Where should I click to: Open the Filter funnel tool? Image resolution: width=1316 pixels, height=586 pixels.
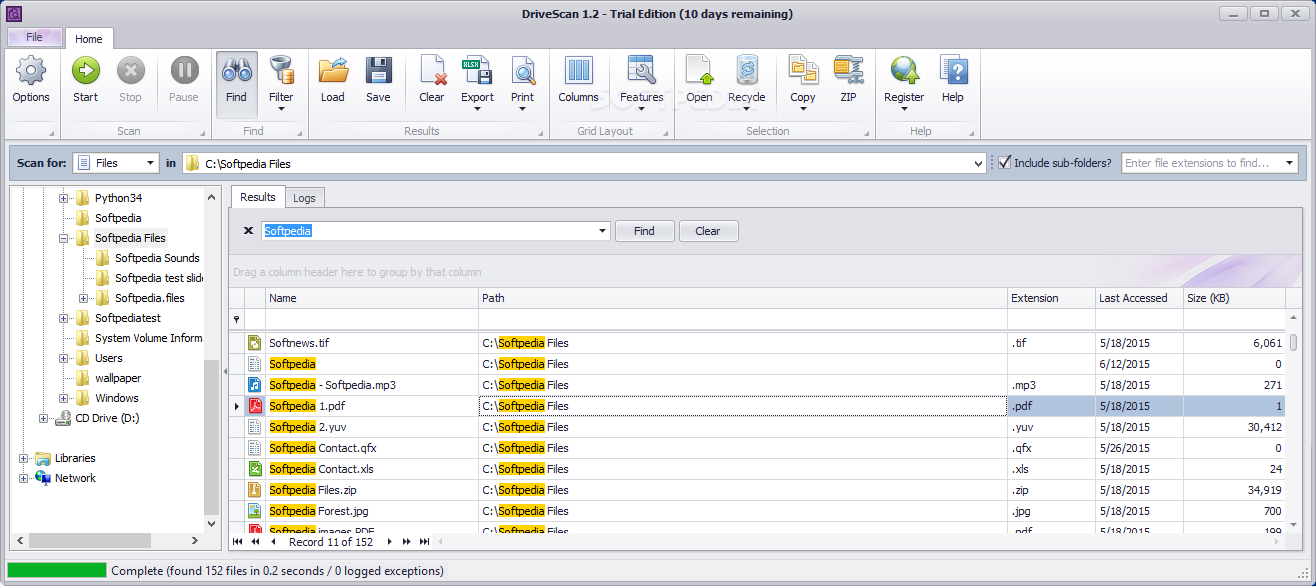[x=281, y=71]
